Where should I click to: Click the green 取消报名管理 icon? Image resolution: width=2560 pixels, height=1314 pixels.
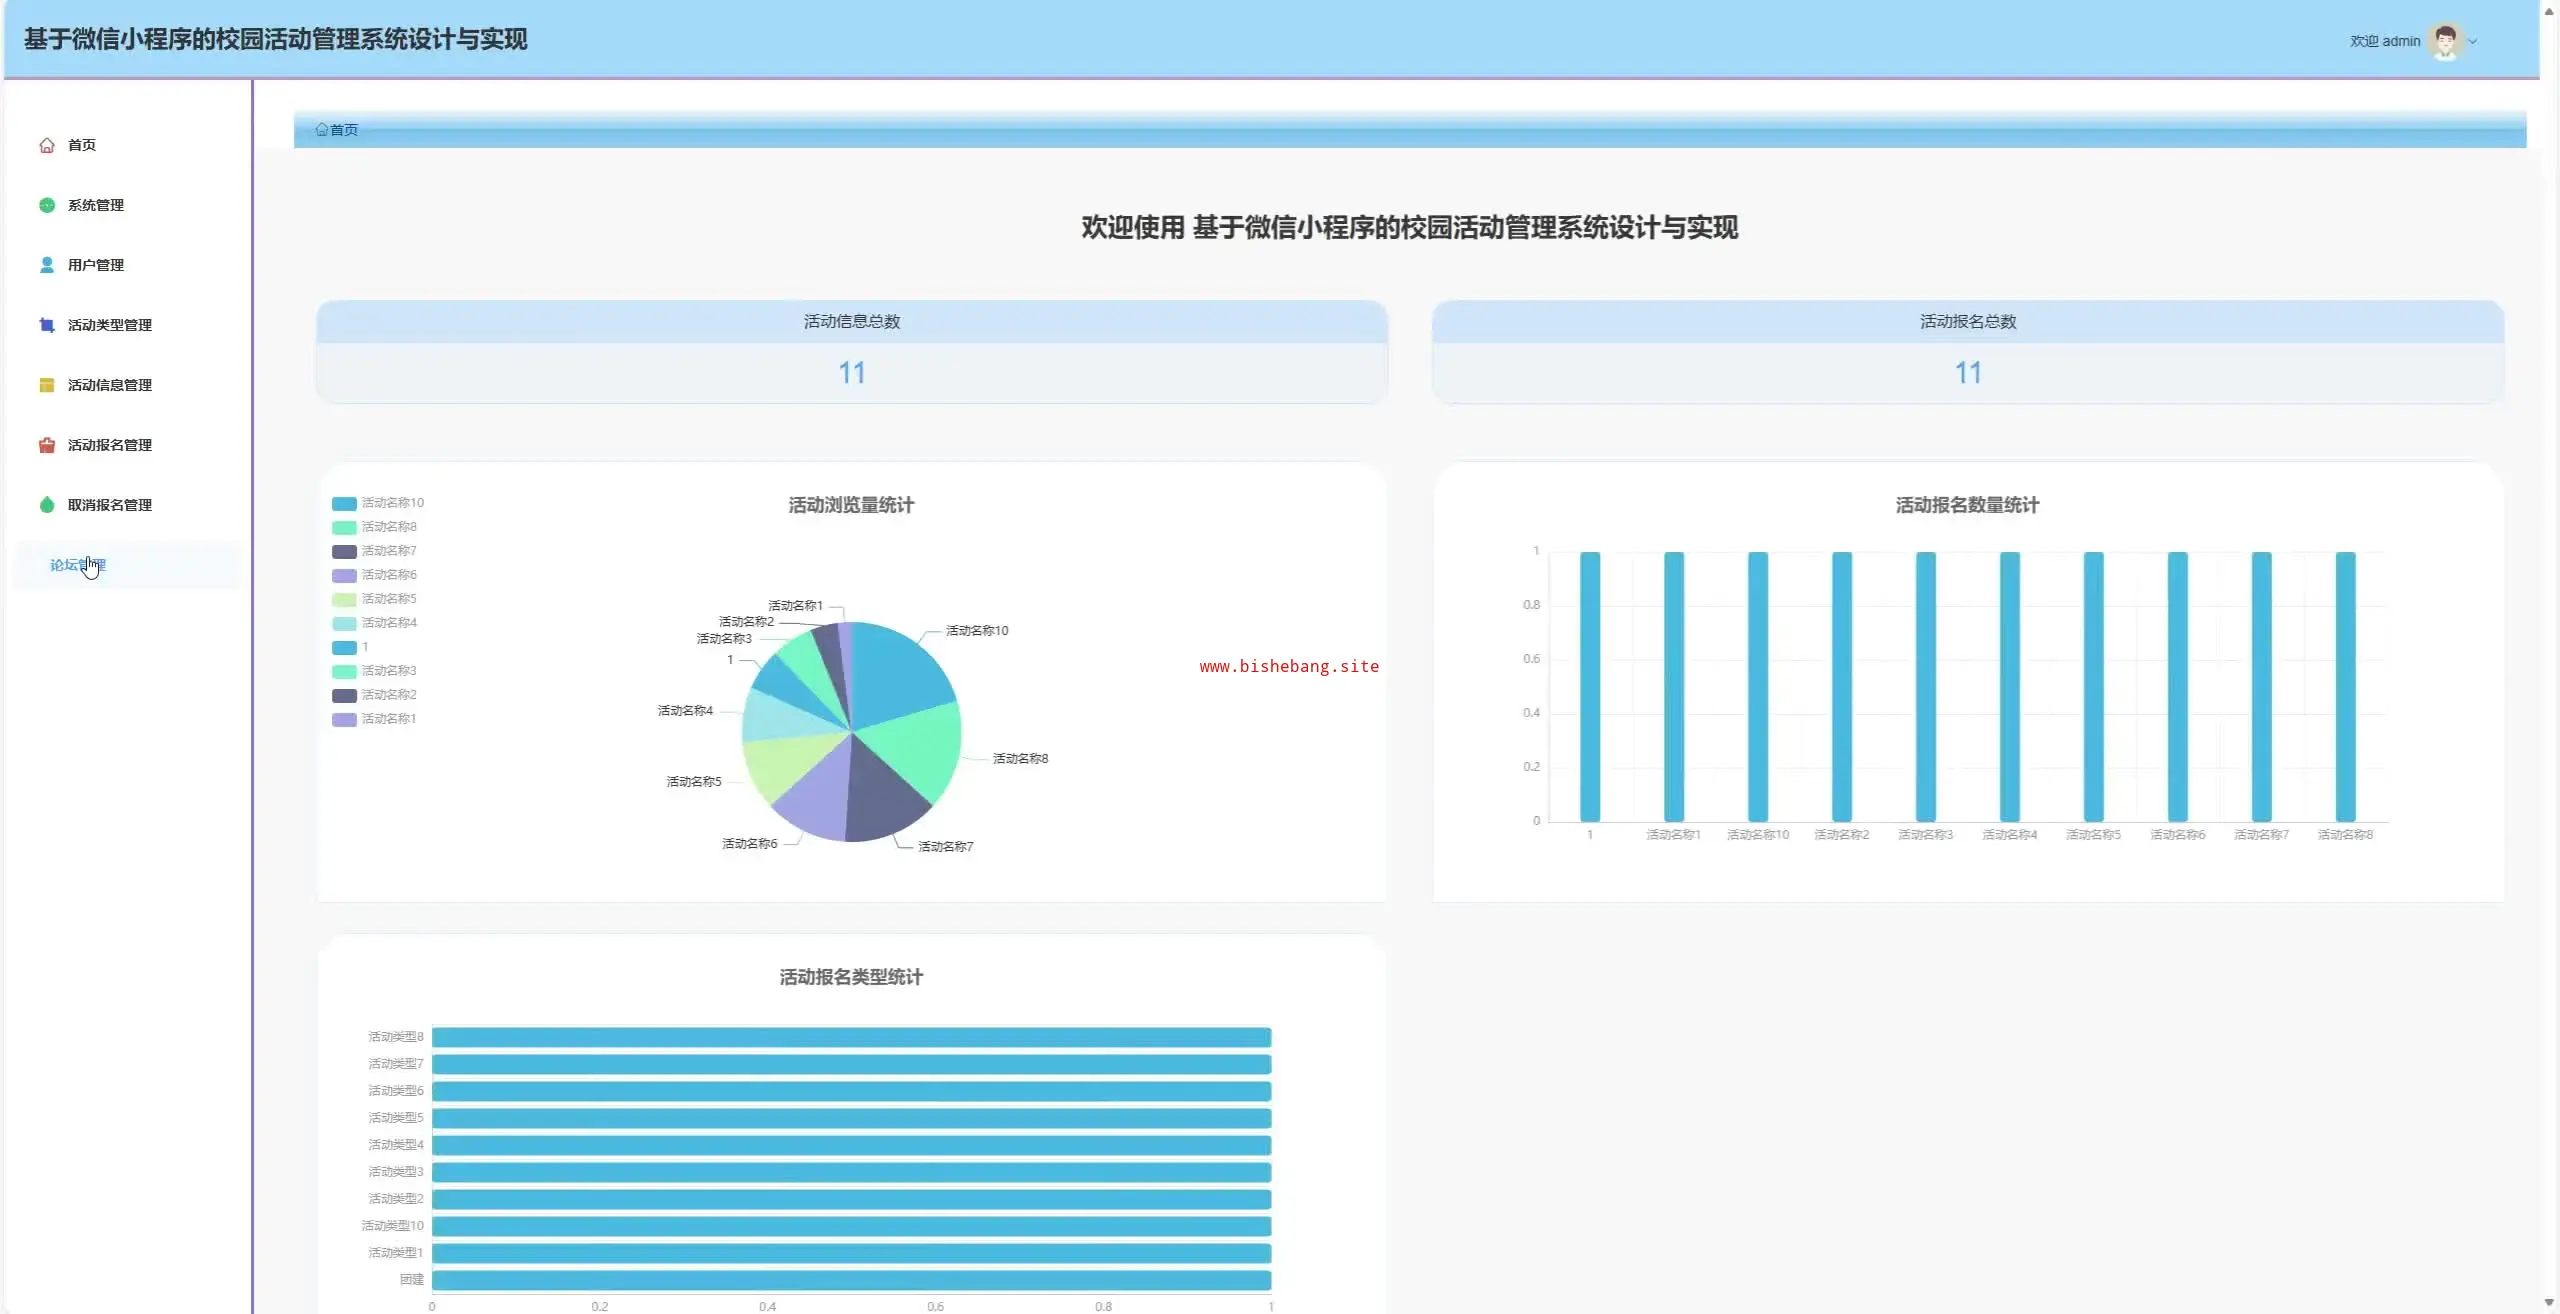pos(46,505)
